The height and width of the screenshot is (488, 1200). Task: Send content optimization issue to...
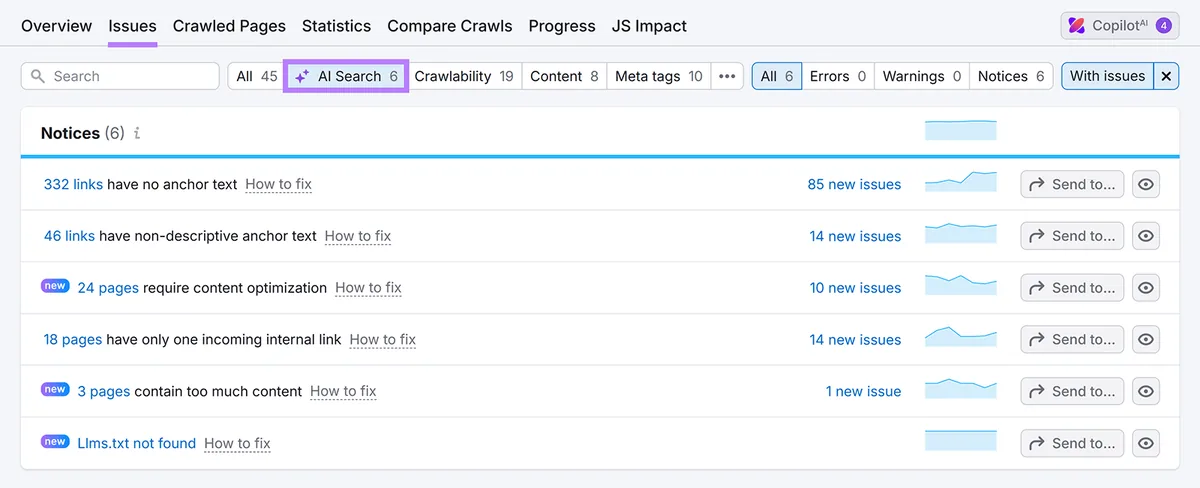click(1072, 288)
